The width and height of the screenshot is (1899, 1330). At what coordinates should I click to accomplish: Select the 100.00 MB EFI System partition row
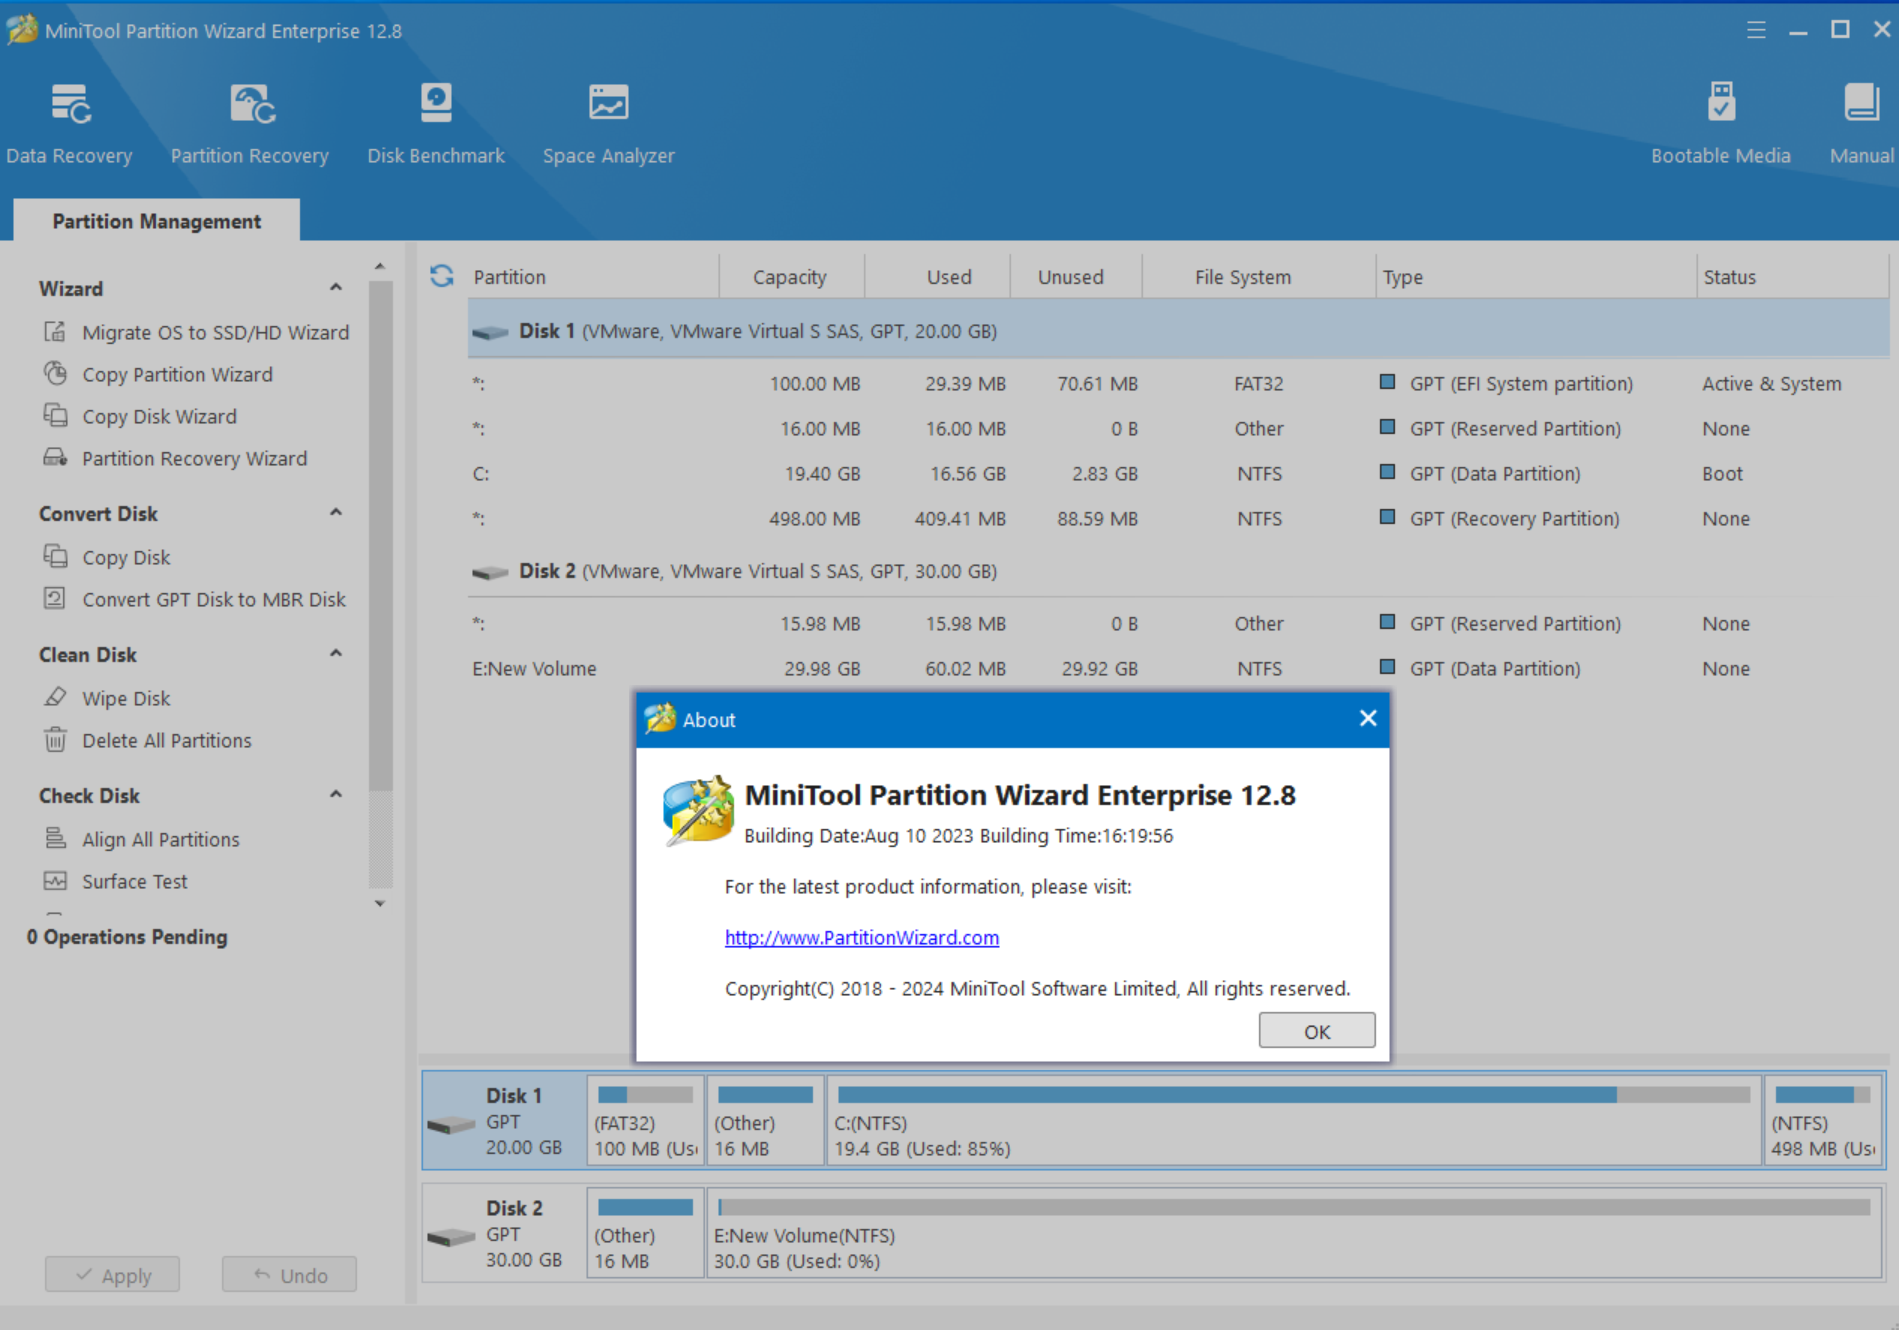coord(1178,383)
